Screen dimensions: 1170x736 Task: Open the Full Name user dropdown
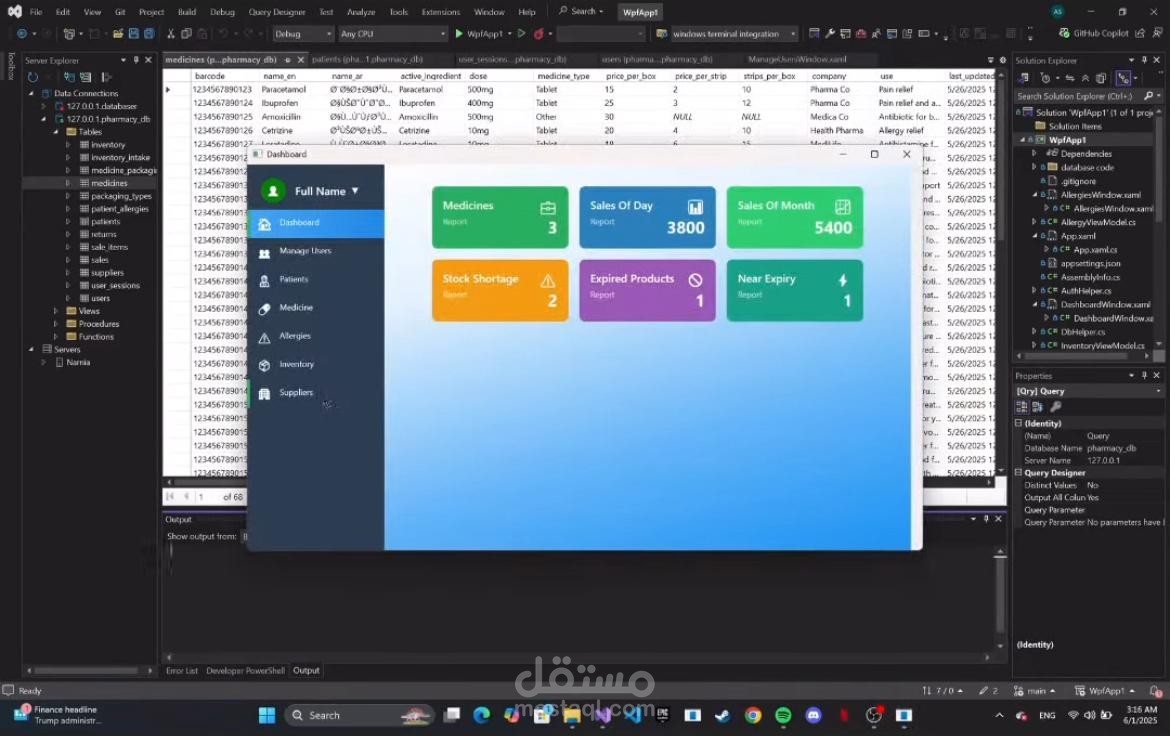tap(326, 191)
